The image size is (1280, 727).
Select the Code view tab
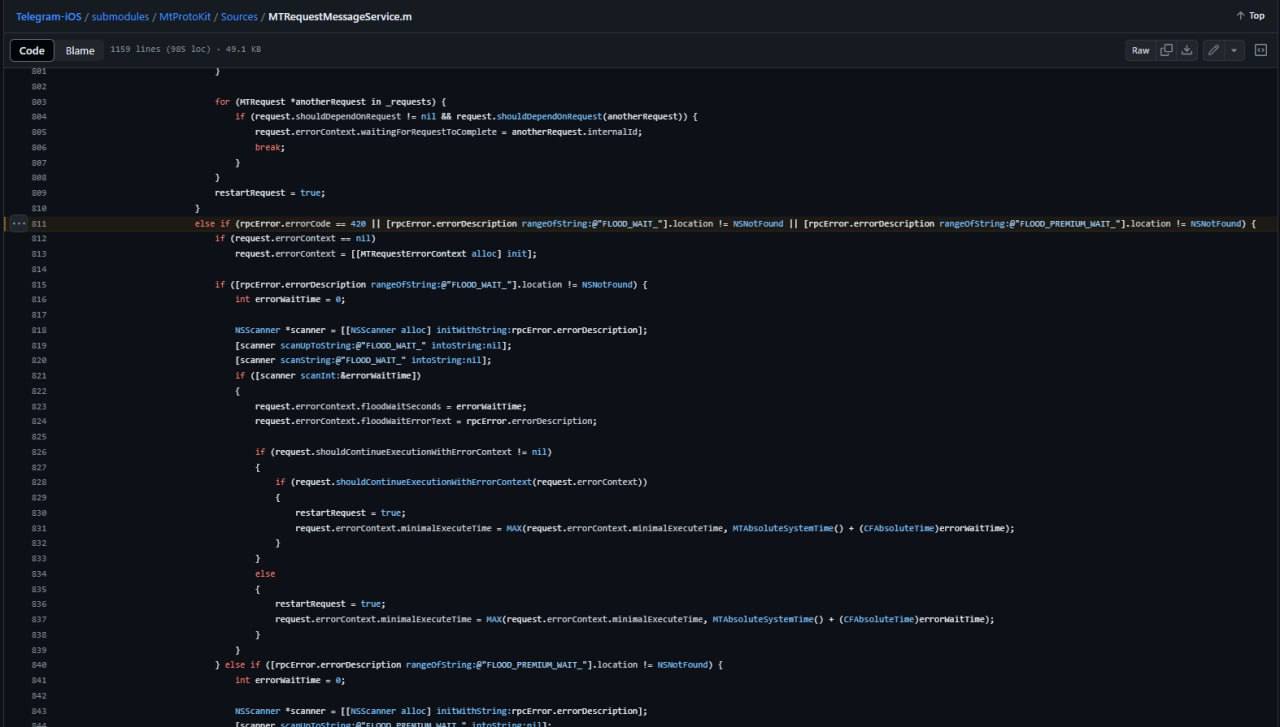pos(32,50)
